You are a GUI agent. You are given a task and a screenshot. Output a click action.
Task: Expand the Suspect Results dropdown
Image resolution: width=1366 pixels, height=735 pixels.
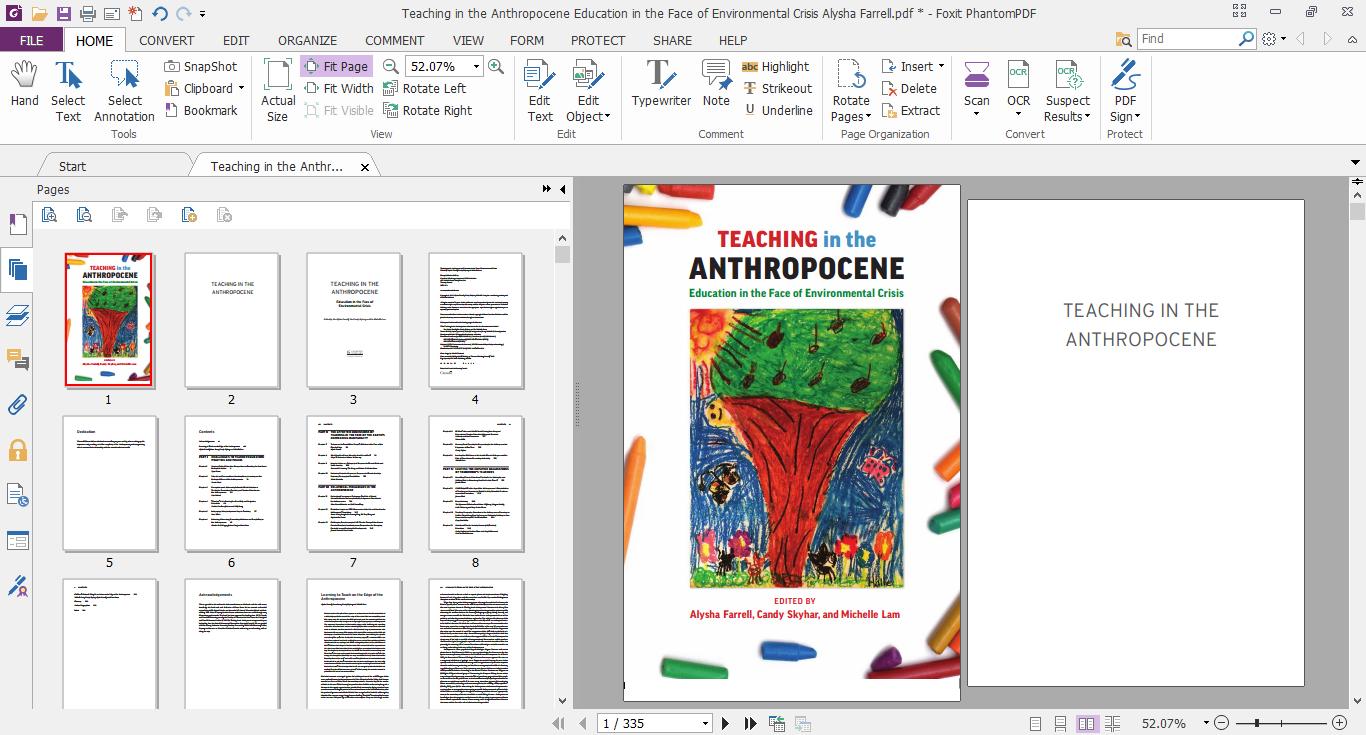pyautogui.click(x=1087, y=117)
